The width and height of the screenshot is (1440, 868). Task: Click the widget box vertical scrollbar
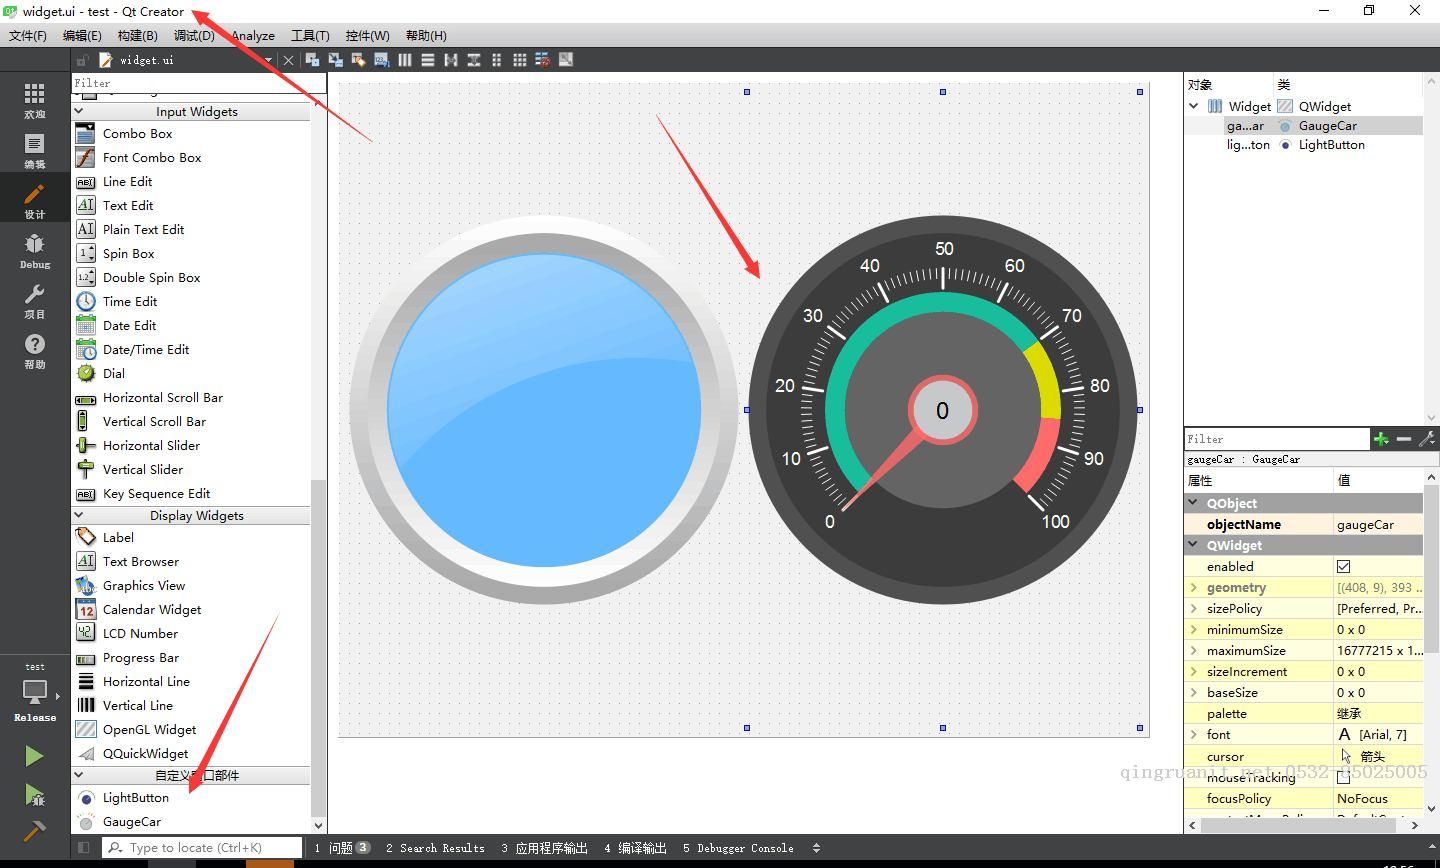click(x=319, y=647)
